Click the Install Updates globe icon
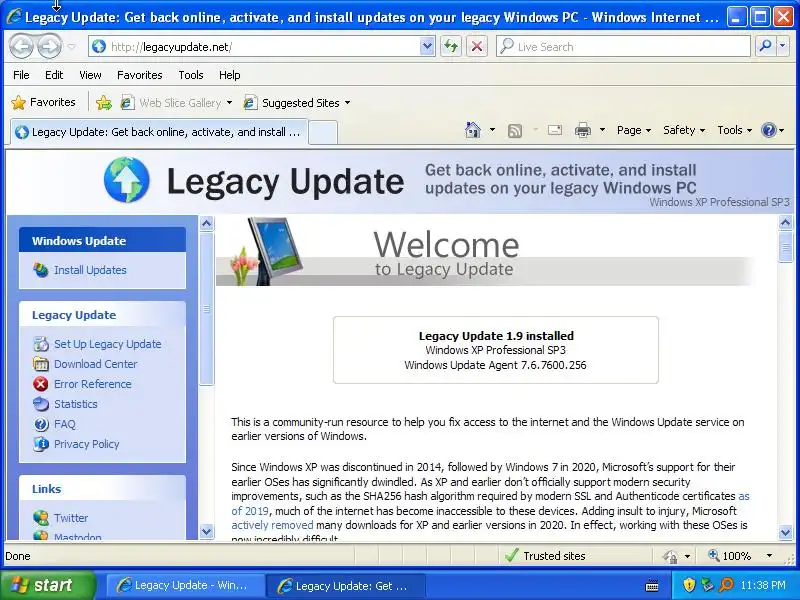Screen dimensions: 800x600 pos(41,269)
